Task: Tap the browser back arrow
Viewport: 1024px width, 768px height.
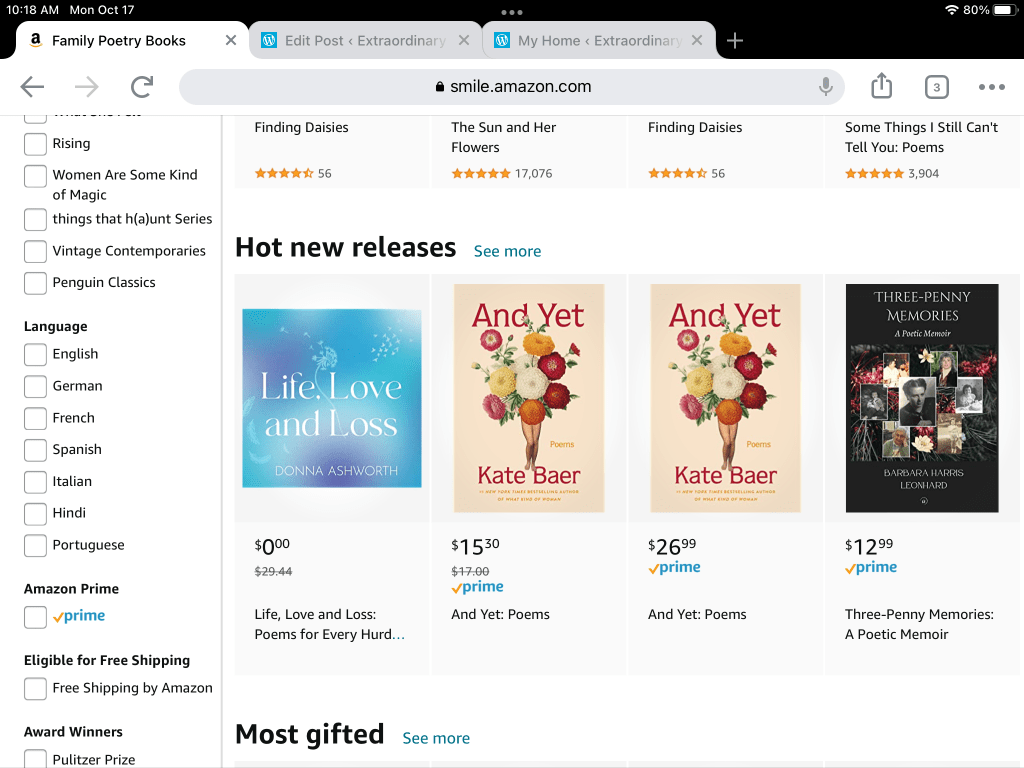Action: pos(32,87)
